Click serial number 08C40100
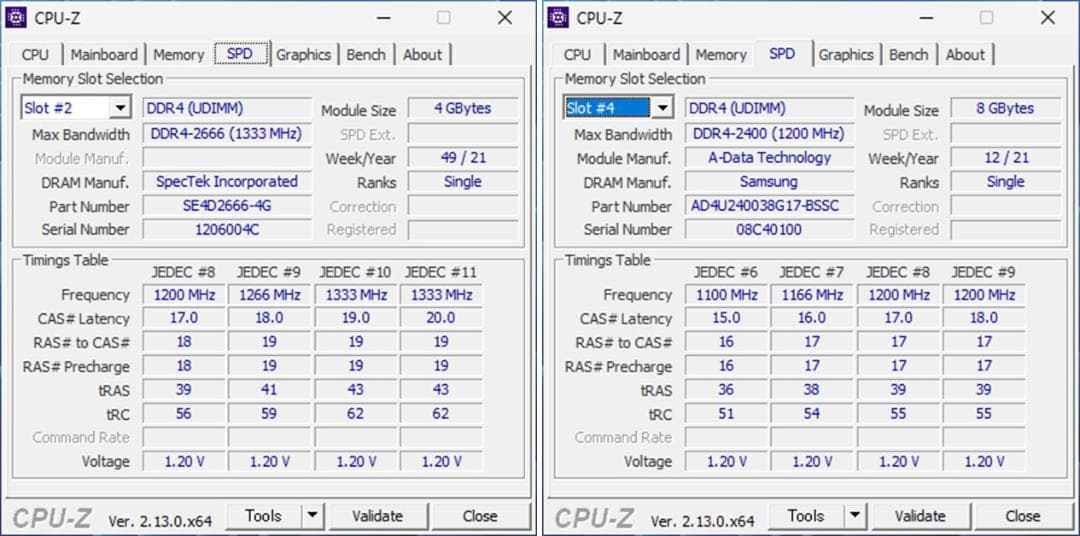The width and height of the screenshot is (1080, 536). coord(769,229)
